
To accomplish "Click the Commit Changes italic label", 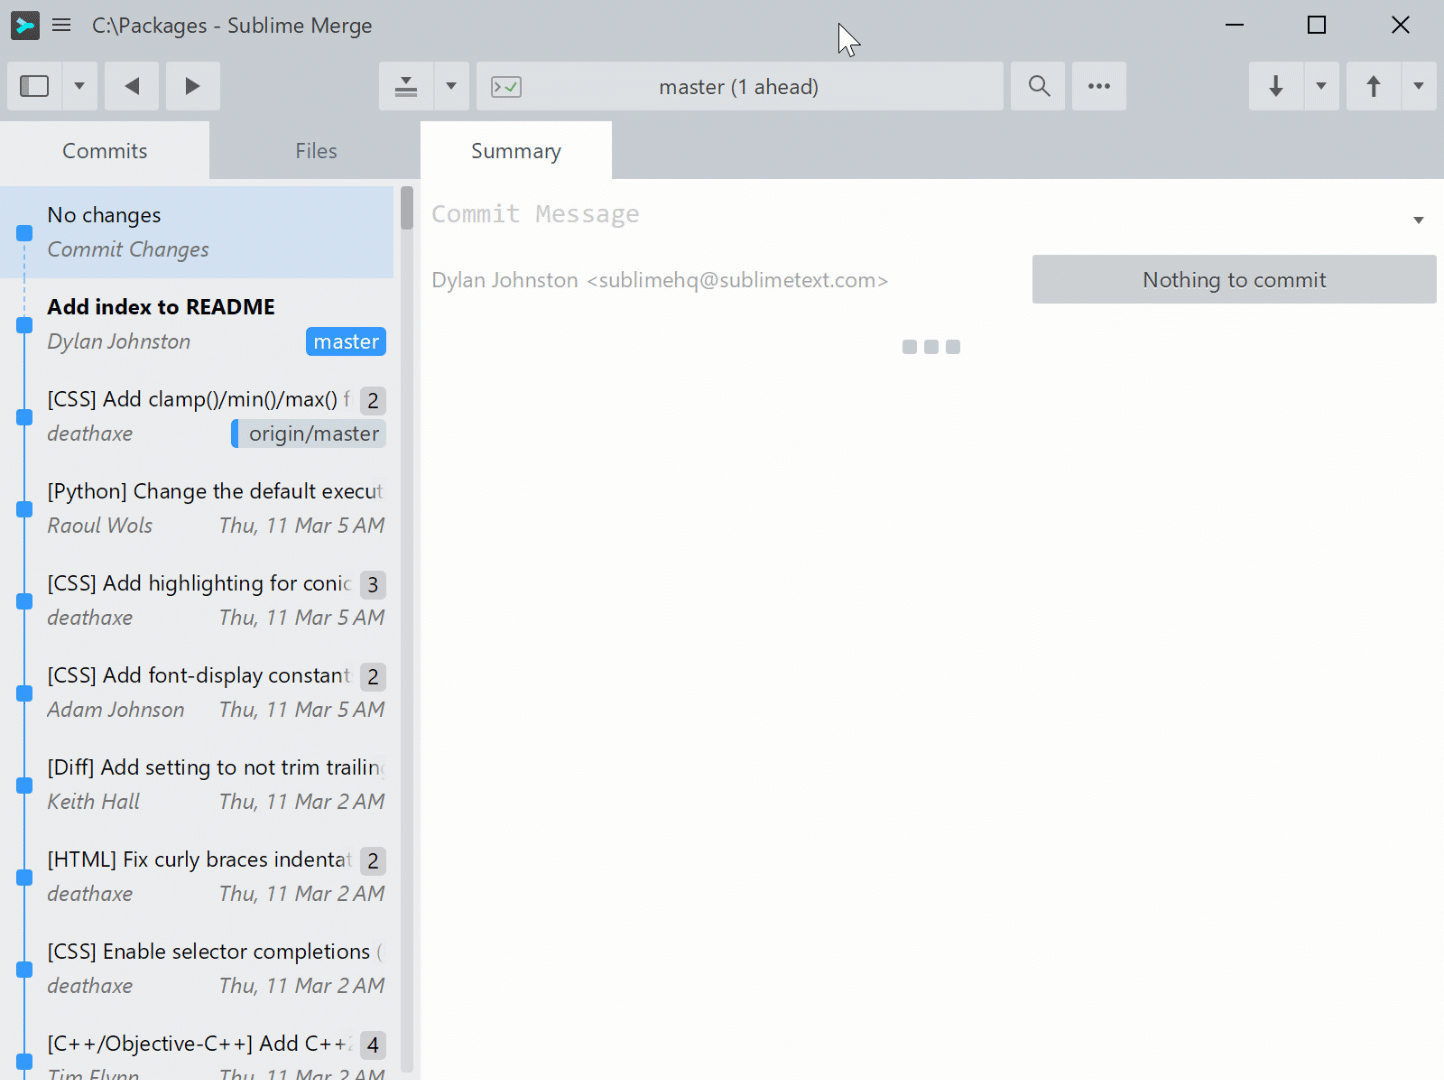I will click(x=128, y=250).
